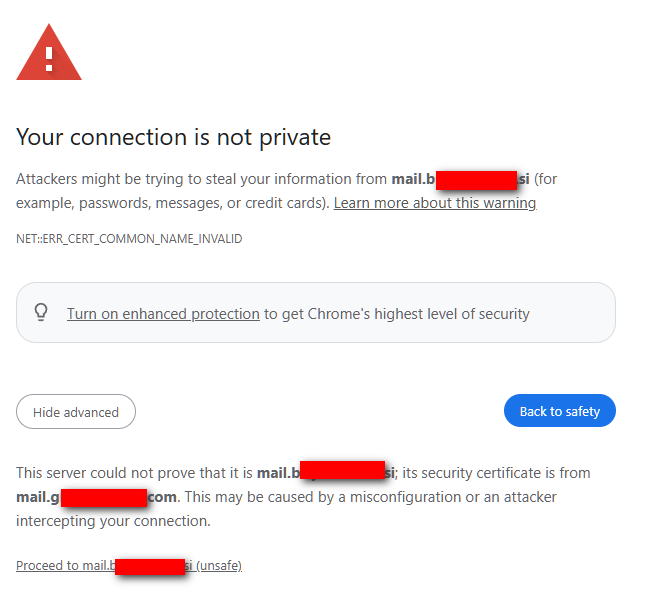The height and width of the screenshot is (610, 658).
Task: Click the bold mail.g certificate domain ending .com
Action: pos(96,497)
